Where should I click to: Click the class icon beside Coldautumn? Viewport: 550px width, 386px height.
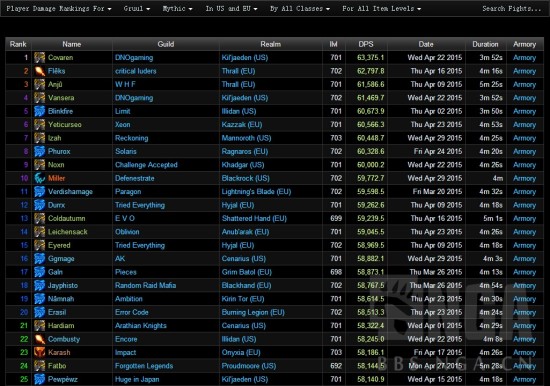pyautogui.click(x=39, y=218)
